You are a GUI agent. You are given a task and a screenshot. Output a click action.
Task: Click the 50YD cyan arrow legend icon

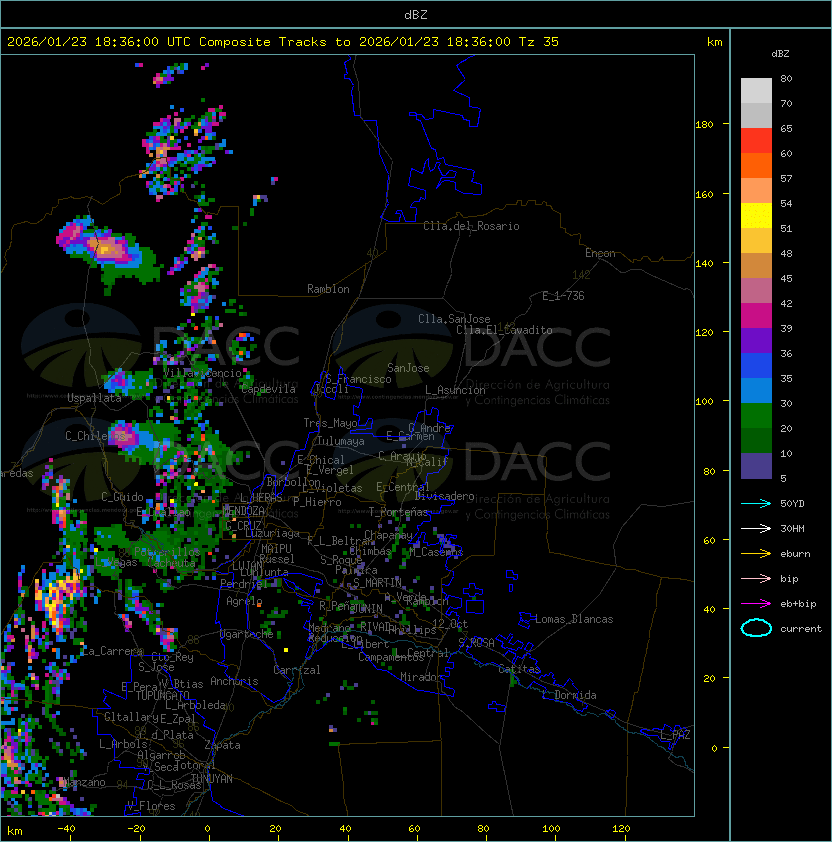(756, 504)
